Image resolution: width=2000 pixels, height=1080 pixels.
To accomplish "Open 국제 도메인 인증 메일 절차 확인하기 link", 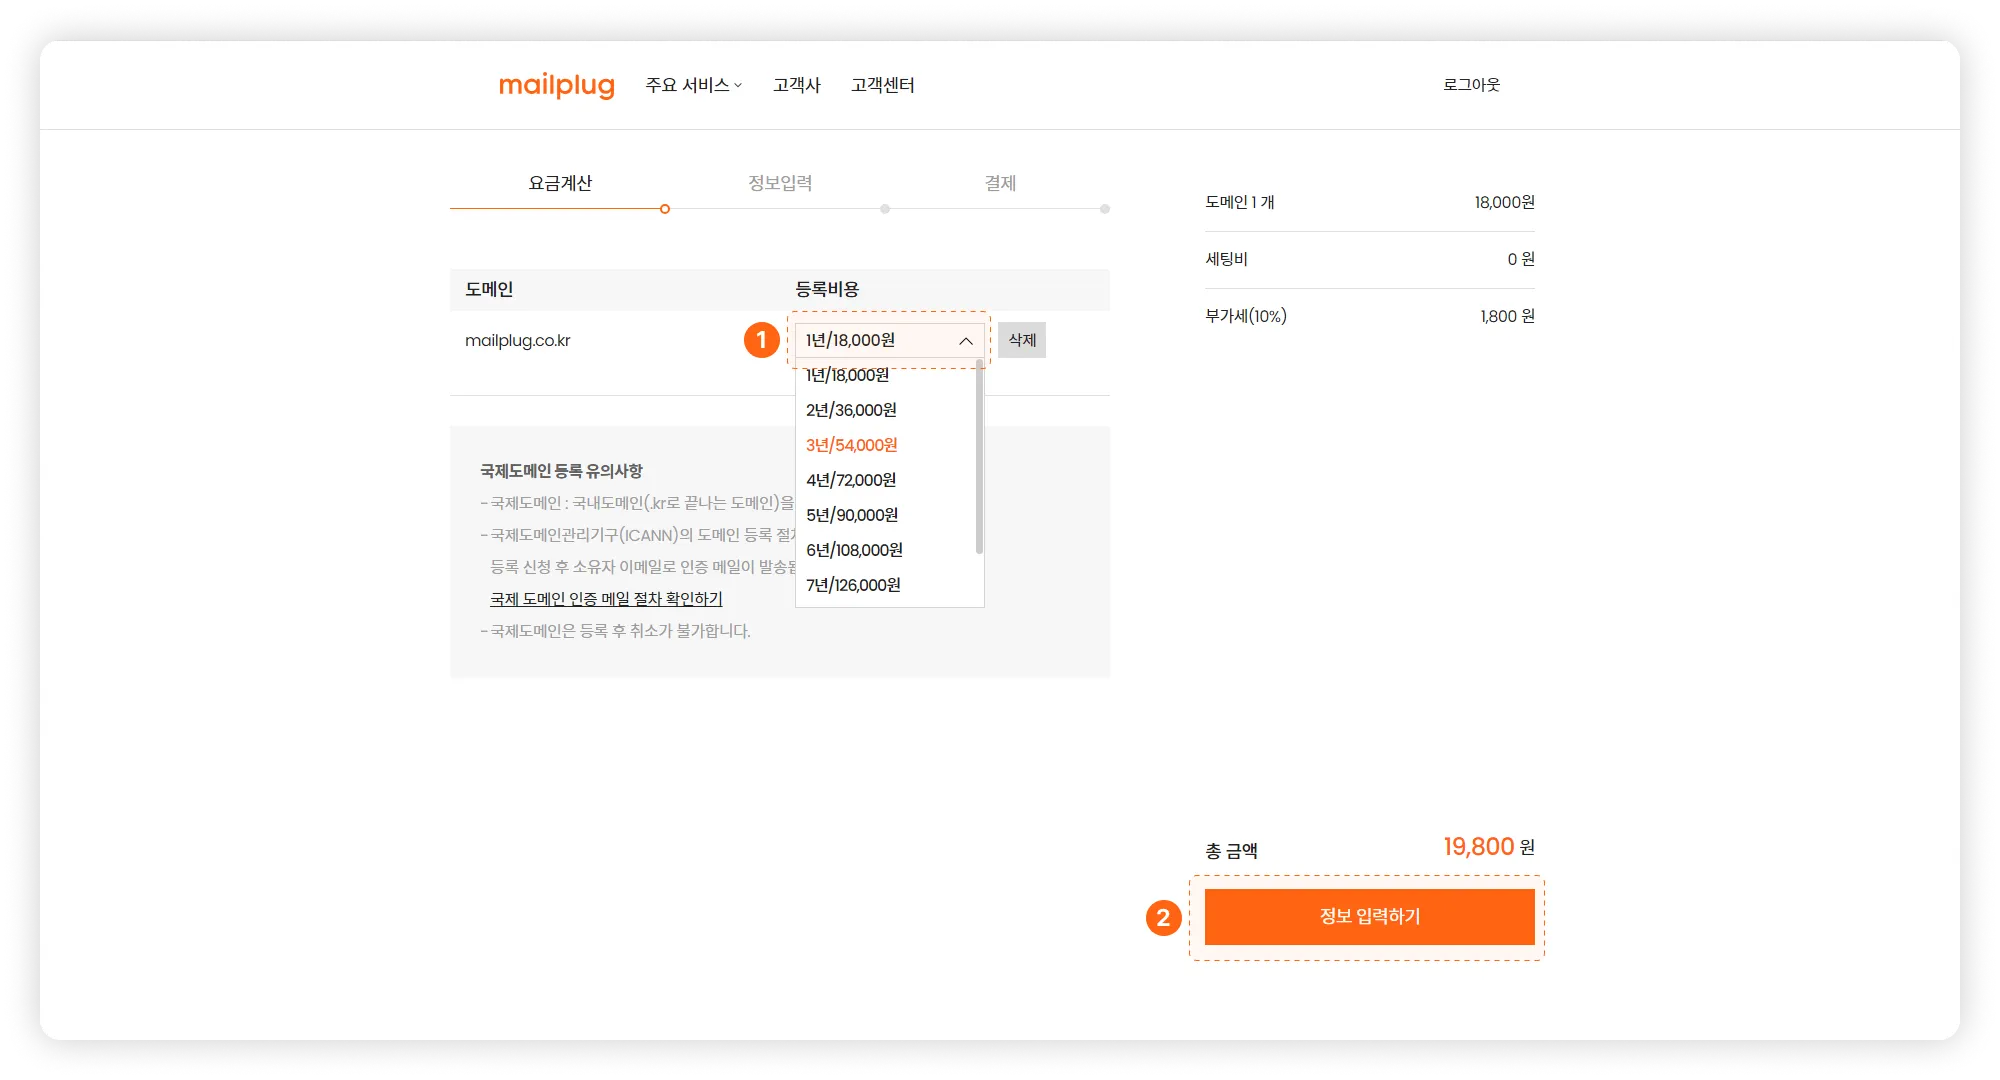I will coord(606,599).
